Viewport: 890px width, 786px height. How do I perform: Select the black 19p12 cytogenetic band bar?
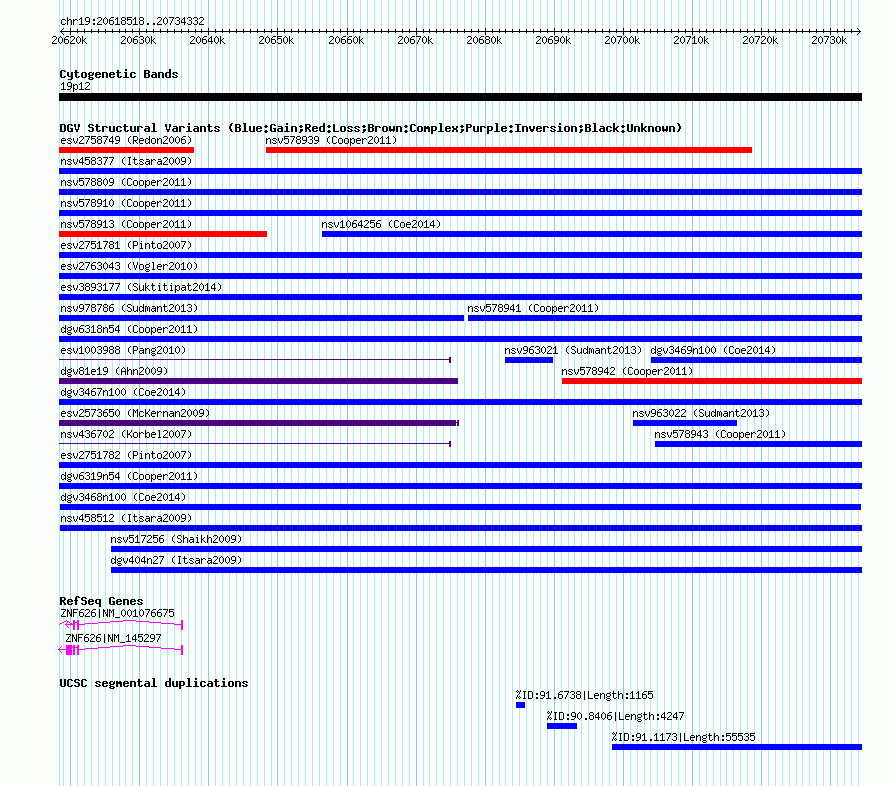tap(460, 97)
